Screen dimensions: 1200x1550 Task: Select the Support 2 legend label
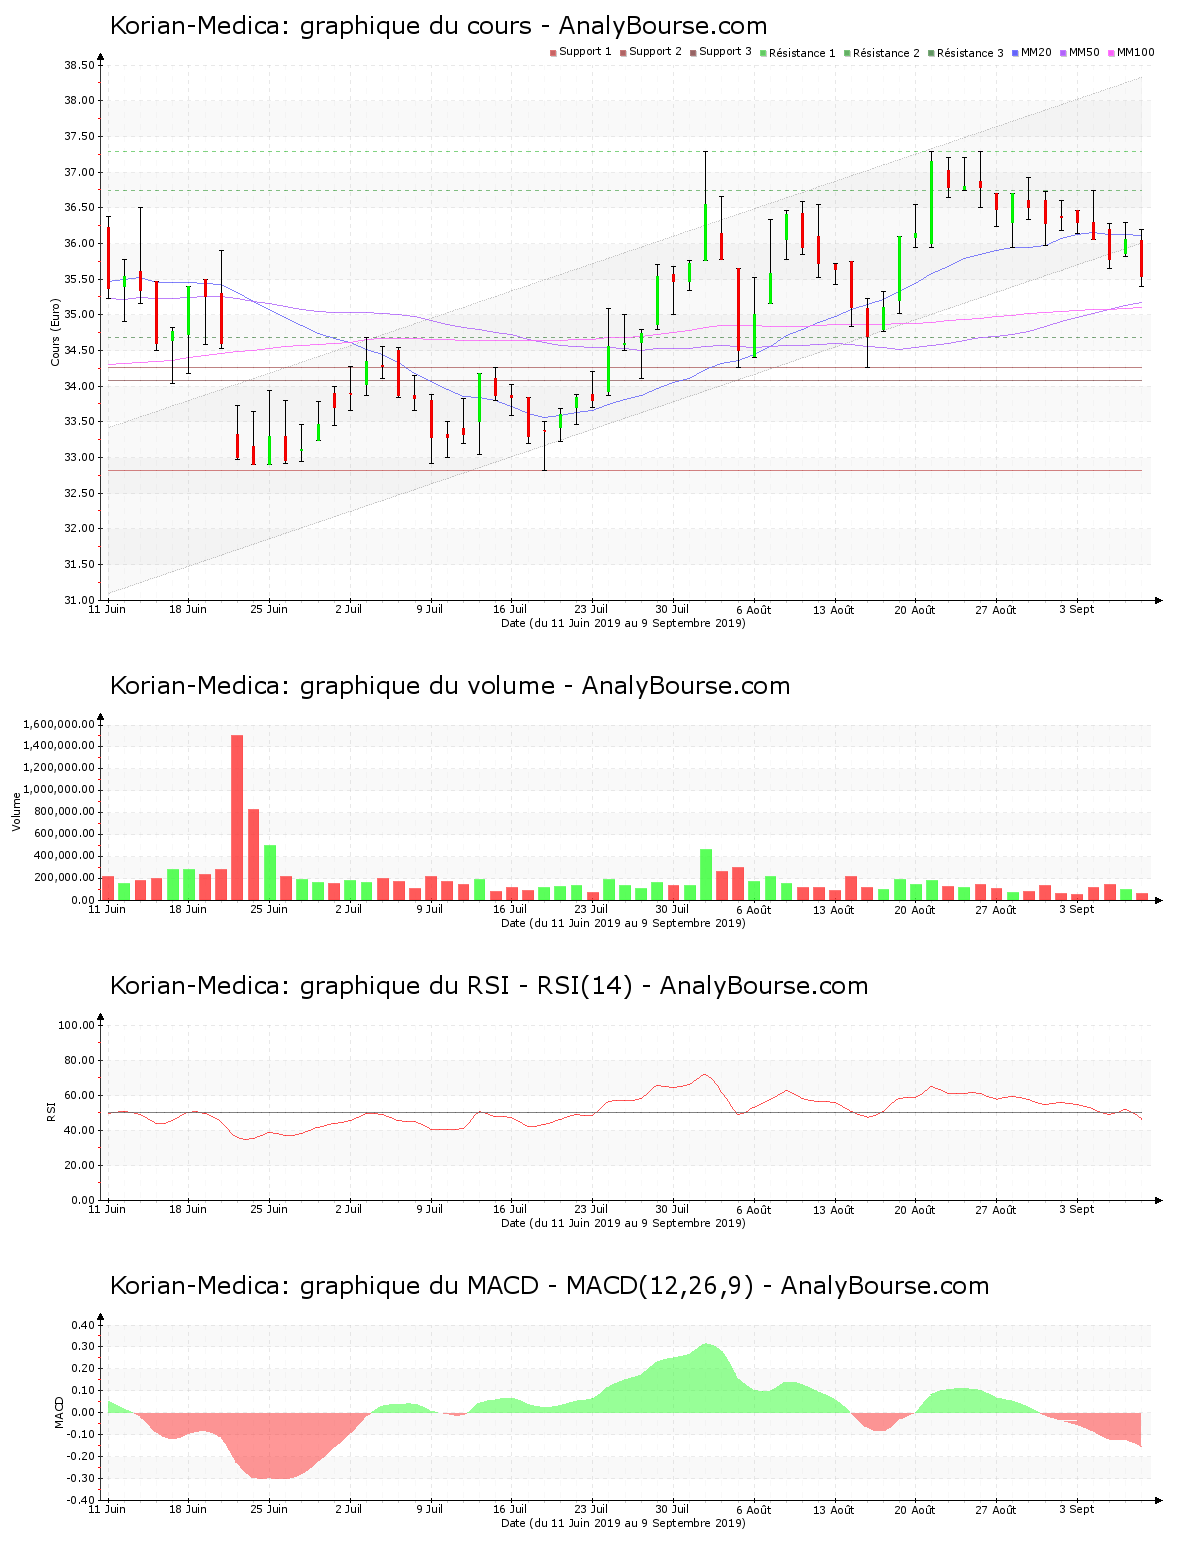tap(655, 52)
